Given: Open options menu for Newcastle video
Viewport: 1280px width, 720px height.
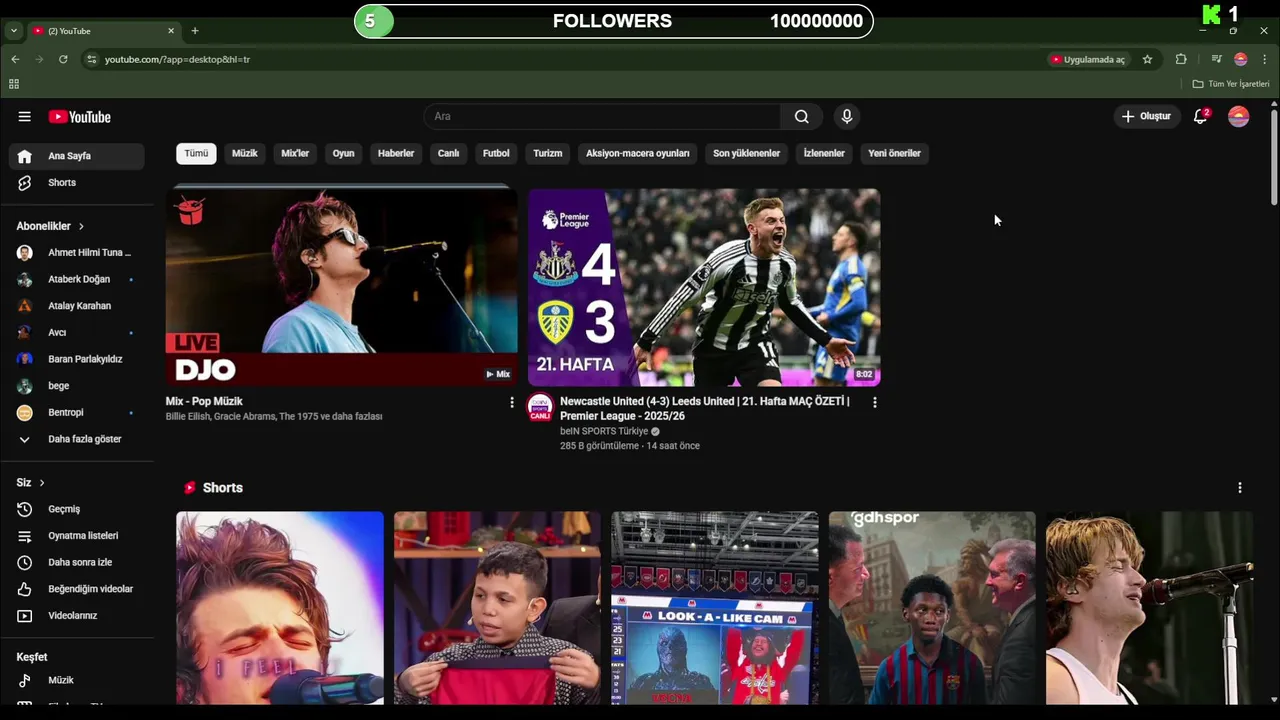Looking at the screenshot, I should coord(875,402).
